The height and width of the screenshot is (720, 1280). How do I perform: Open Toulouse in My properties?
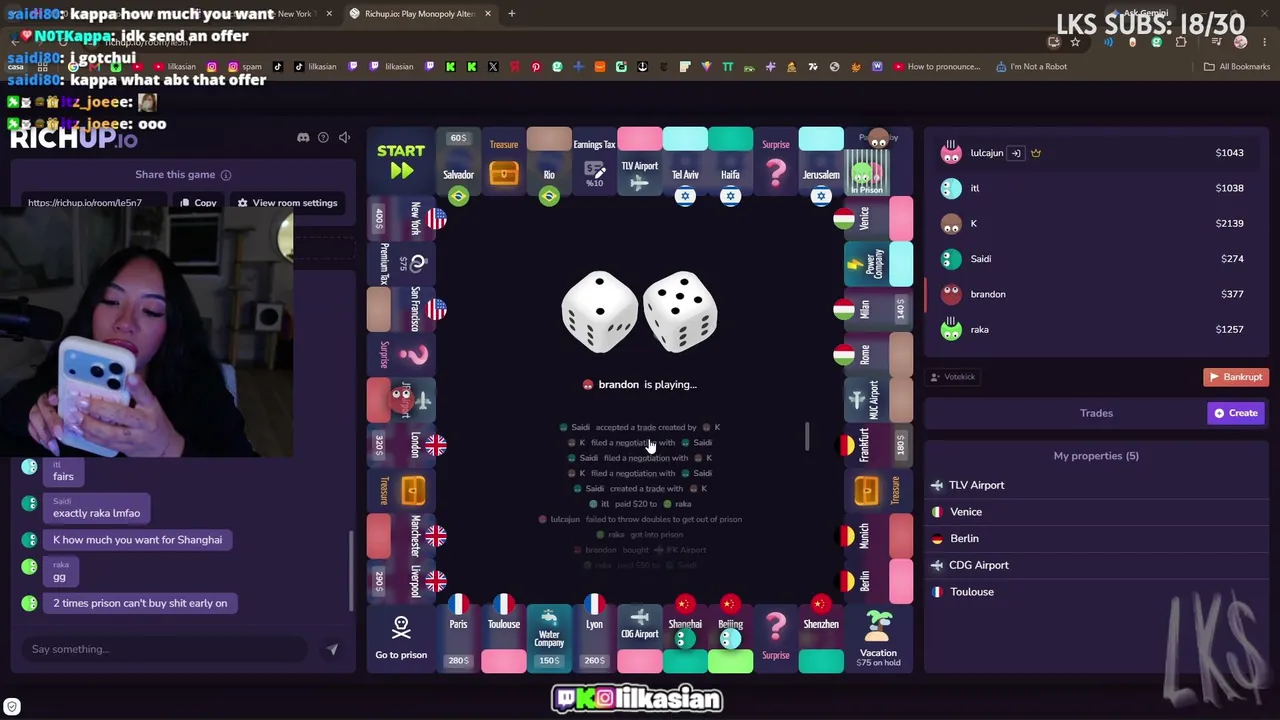click(x=1096, y=592)
